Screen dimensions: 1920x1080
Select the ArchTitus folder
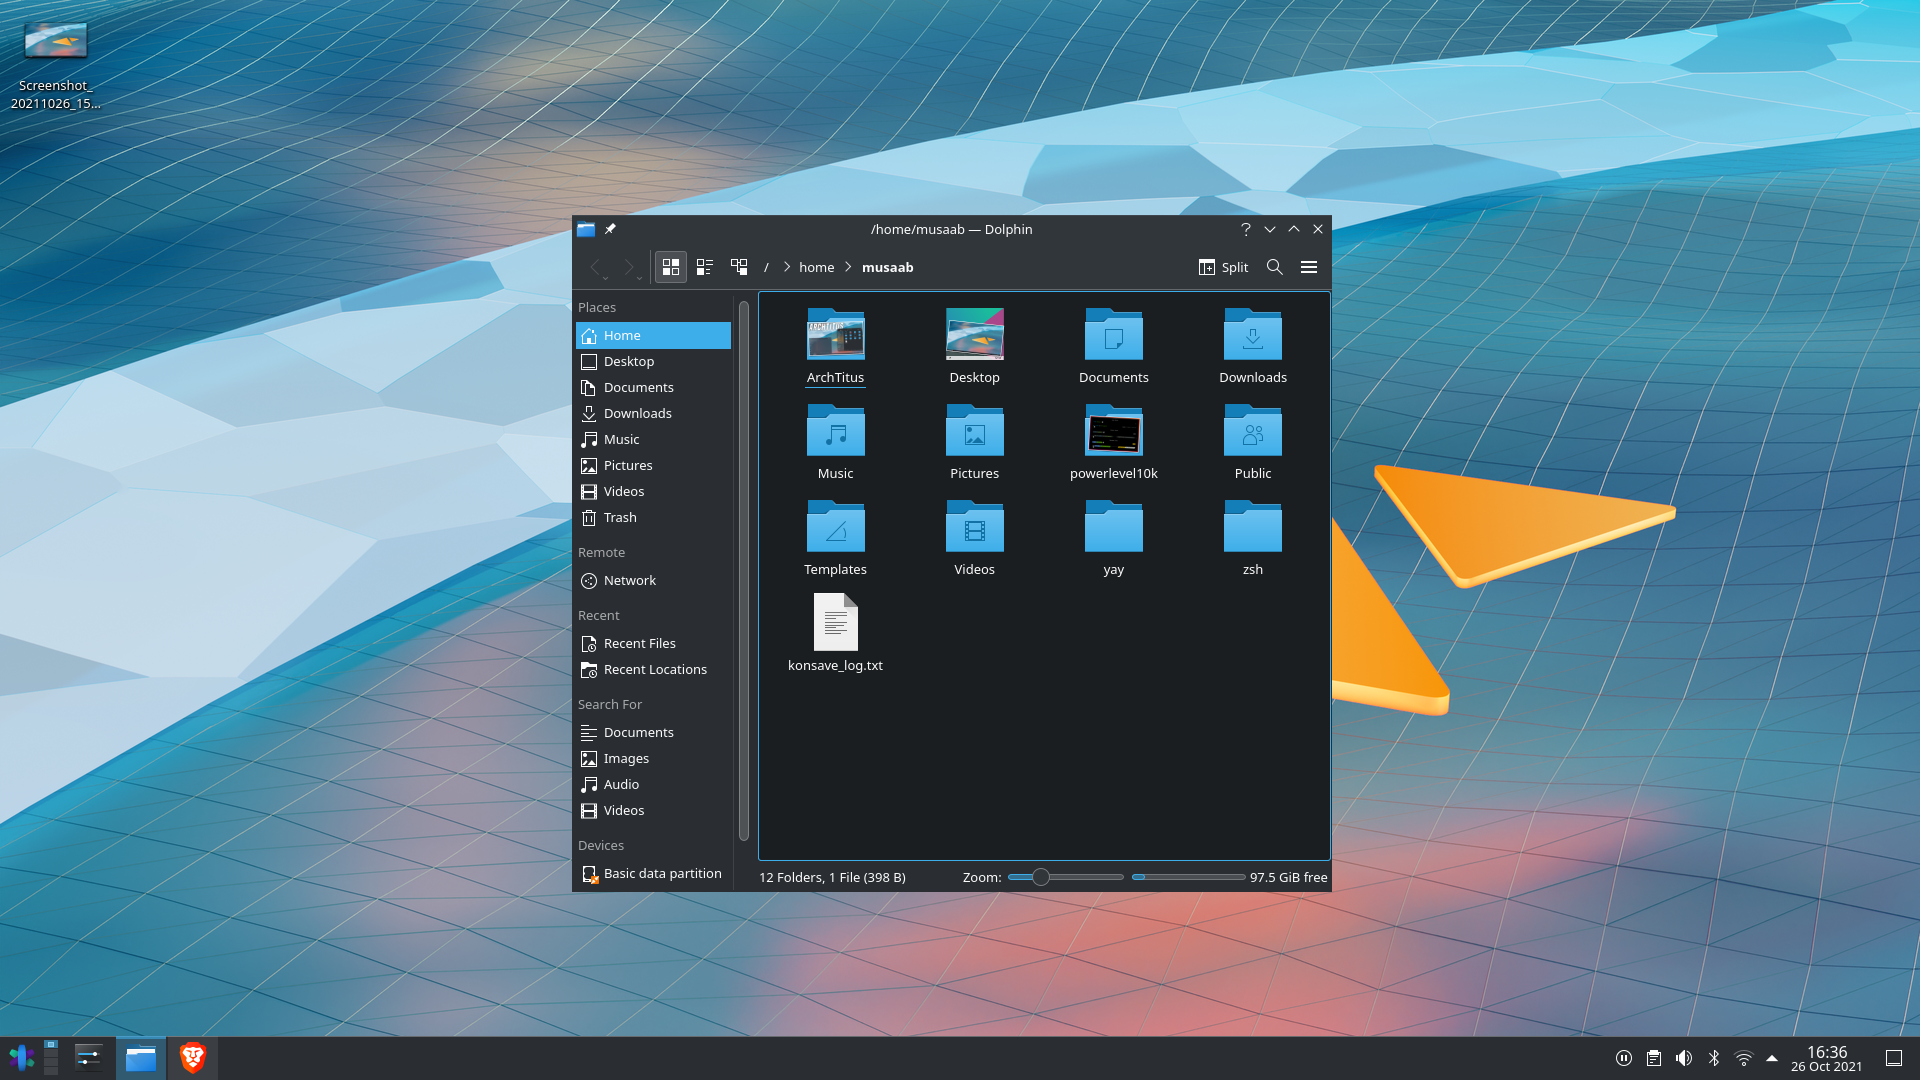(835, 346)
